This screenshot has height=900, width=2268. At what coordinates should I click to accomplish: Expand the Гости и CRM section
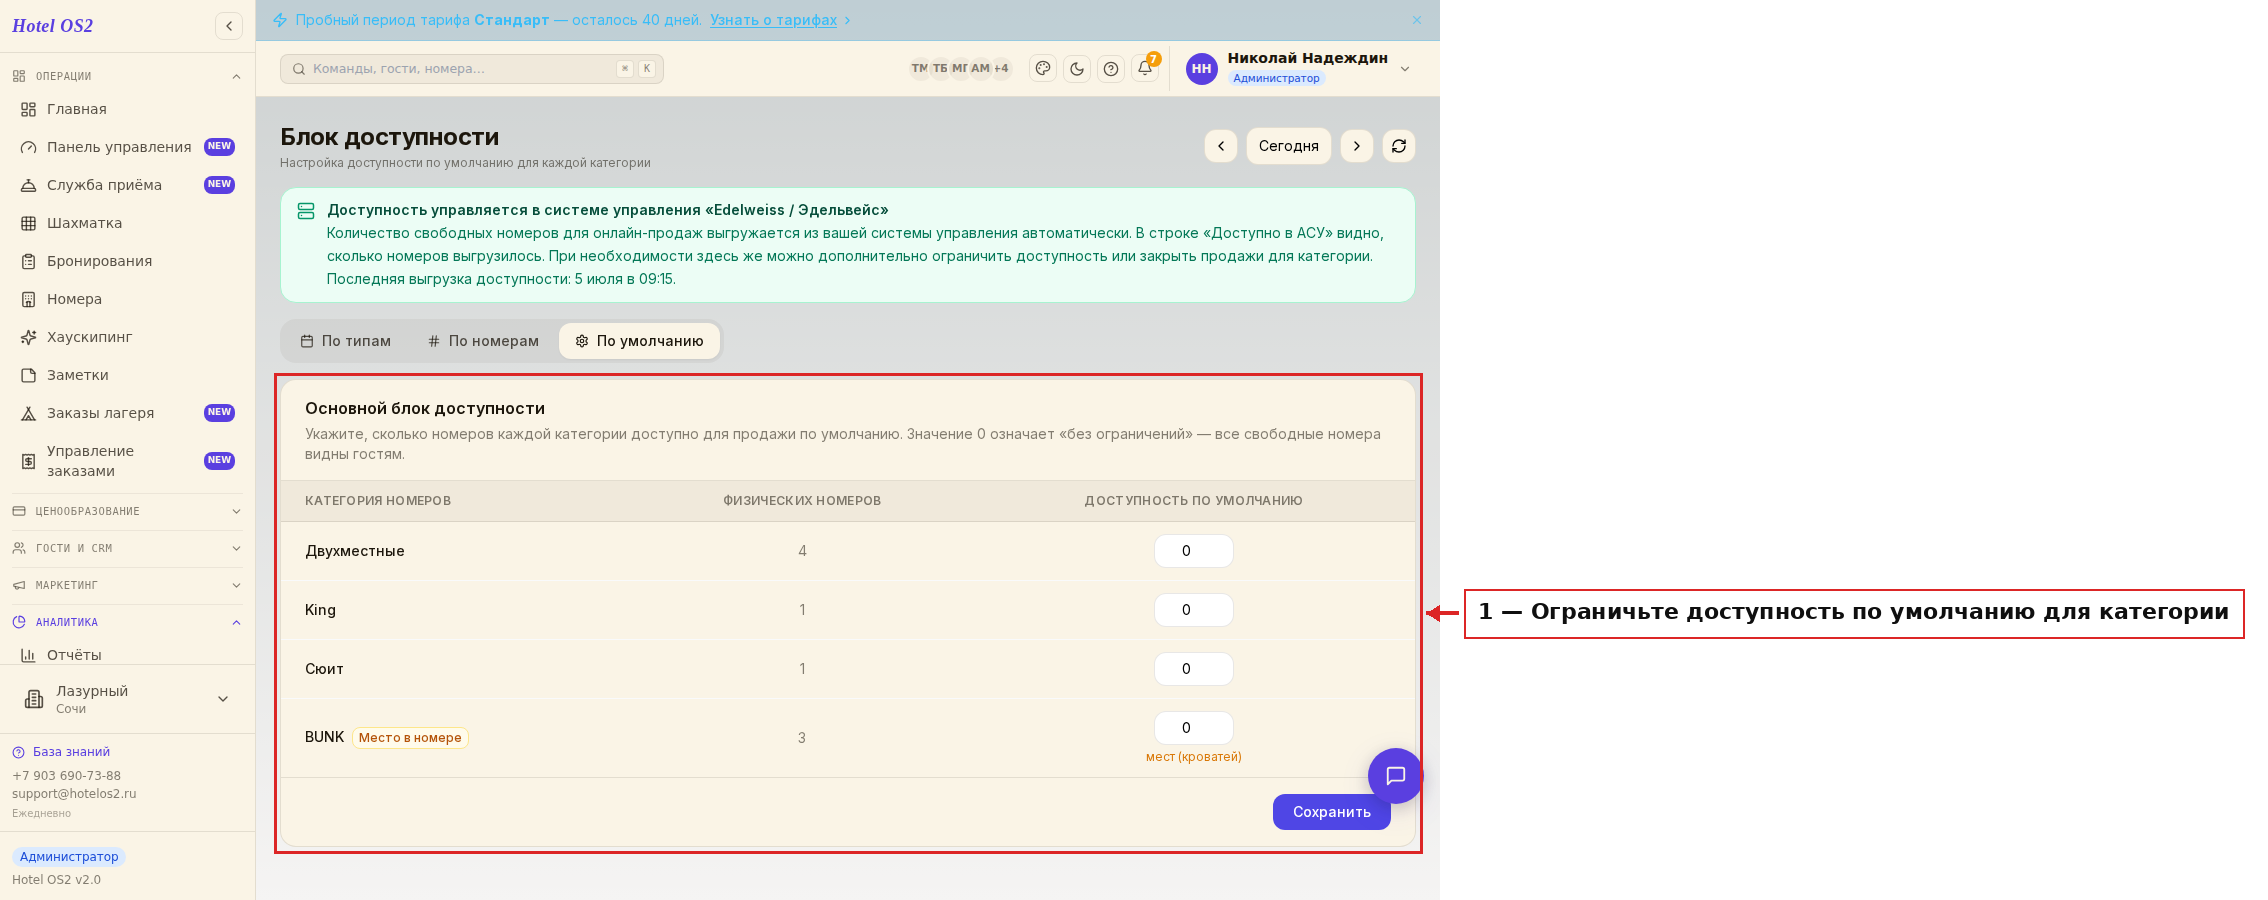127,548
